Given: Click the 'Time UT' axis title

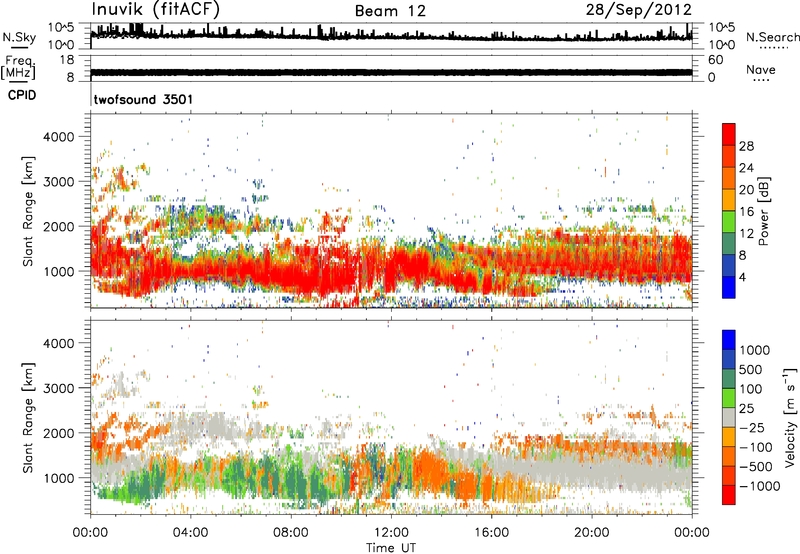Looking at the screenshot, I should pyautogui.click(x=391, y=548).
